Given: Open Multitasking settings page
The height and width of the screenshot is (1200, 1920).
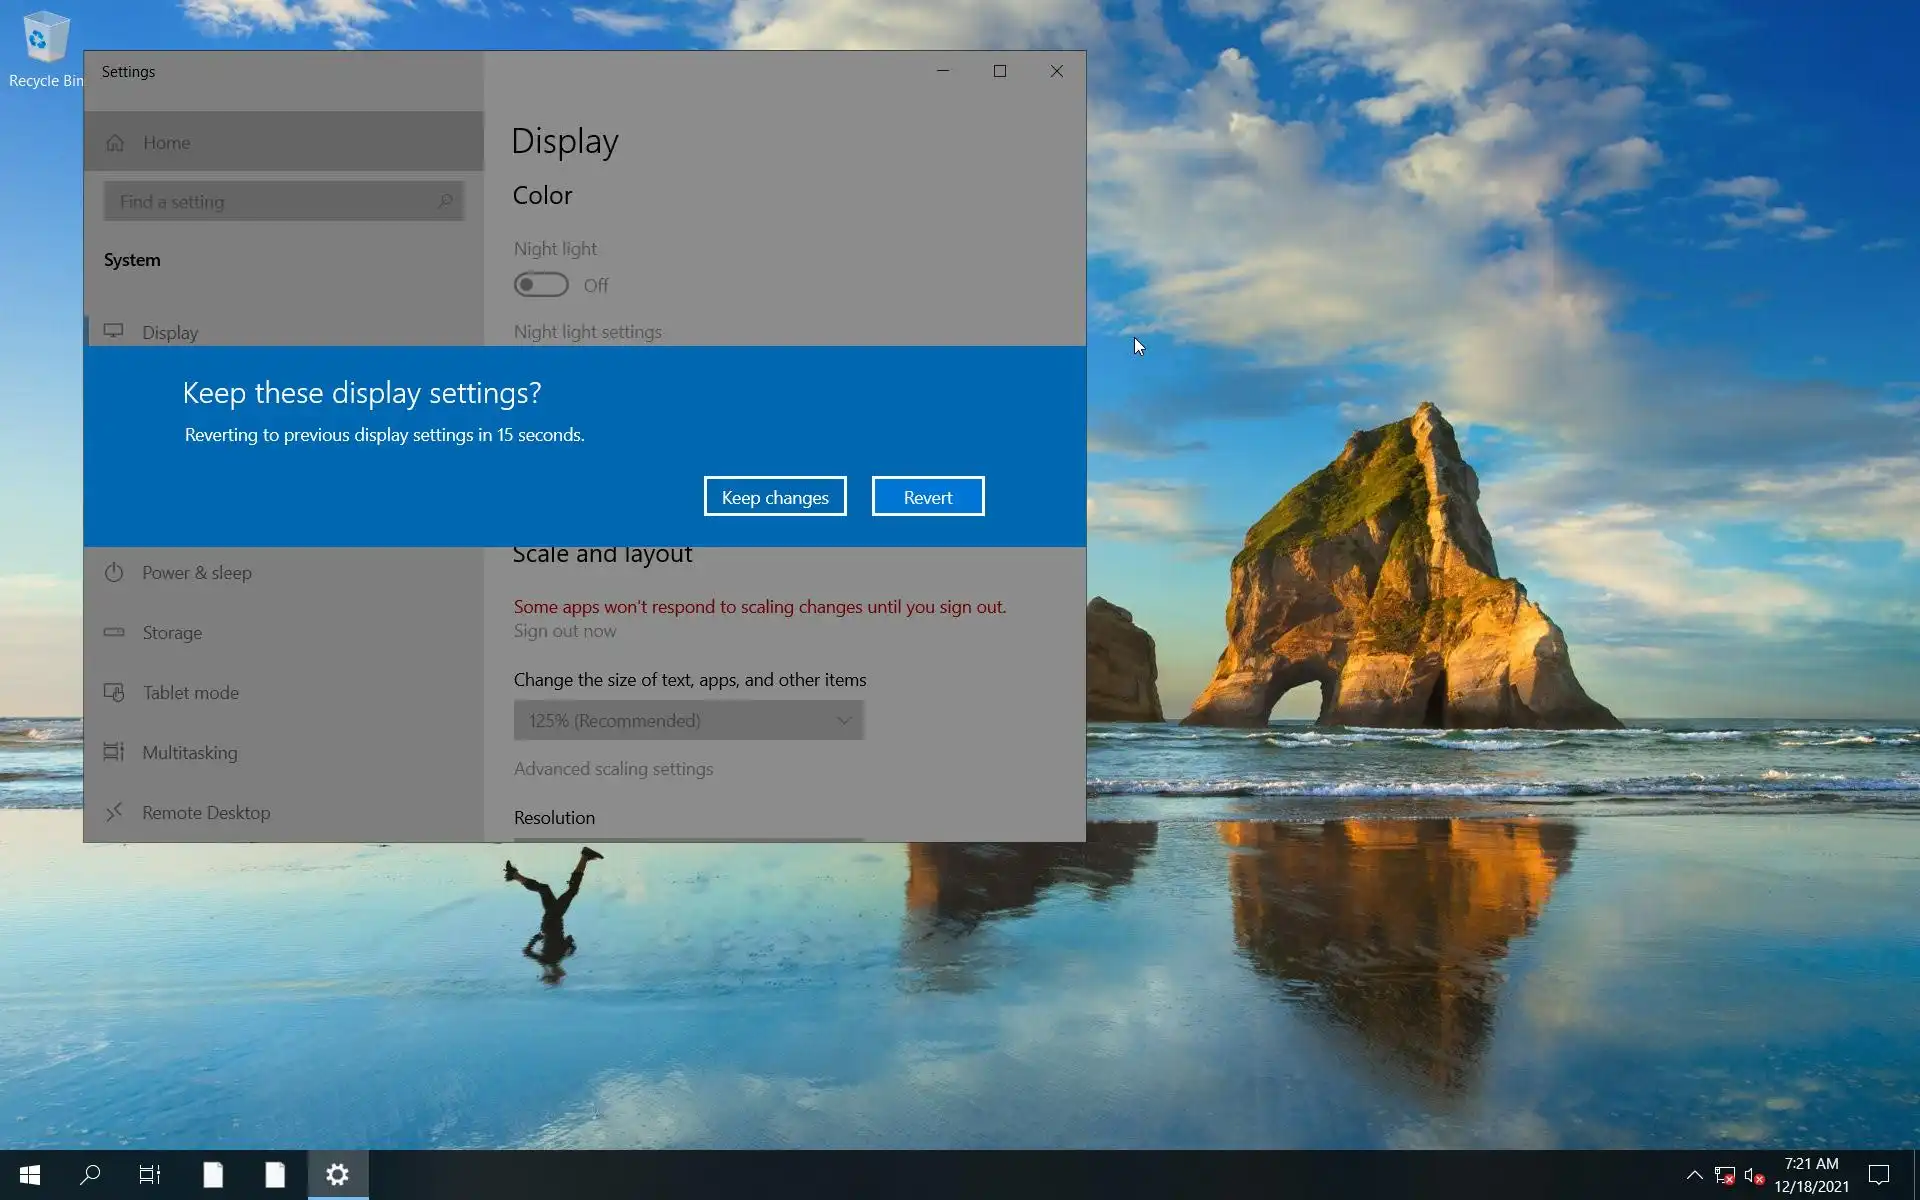Looking at the screenshot, I should click(189, 753).
